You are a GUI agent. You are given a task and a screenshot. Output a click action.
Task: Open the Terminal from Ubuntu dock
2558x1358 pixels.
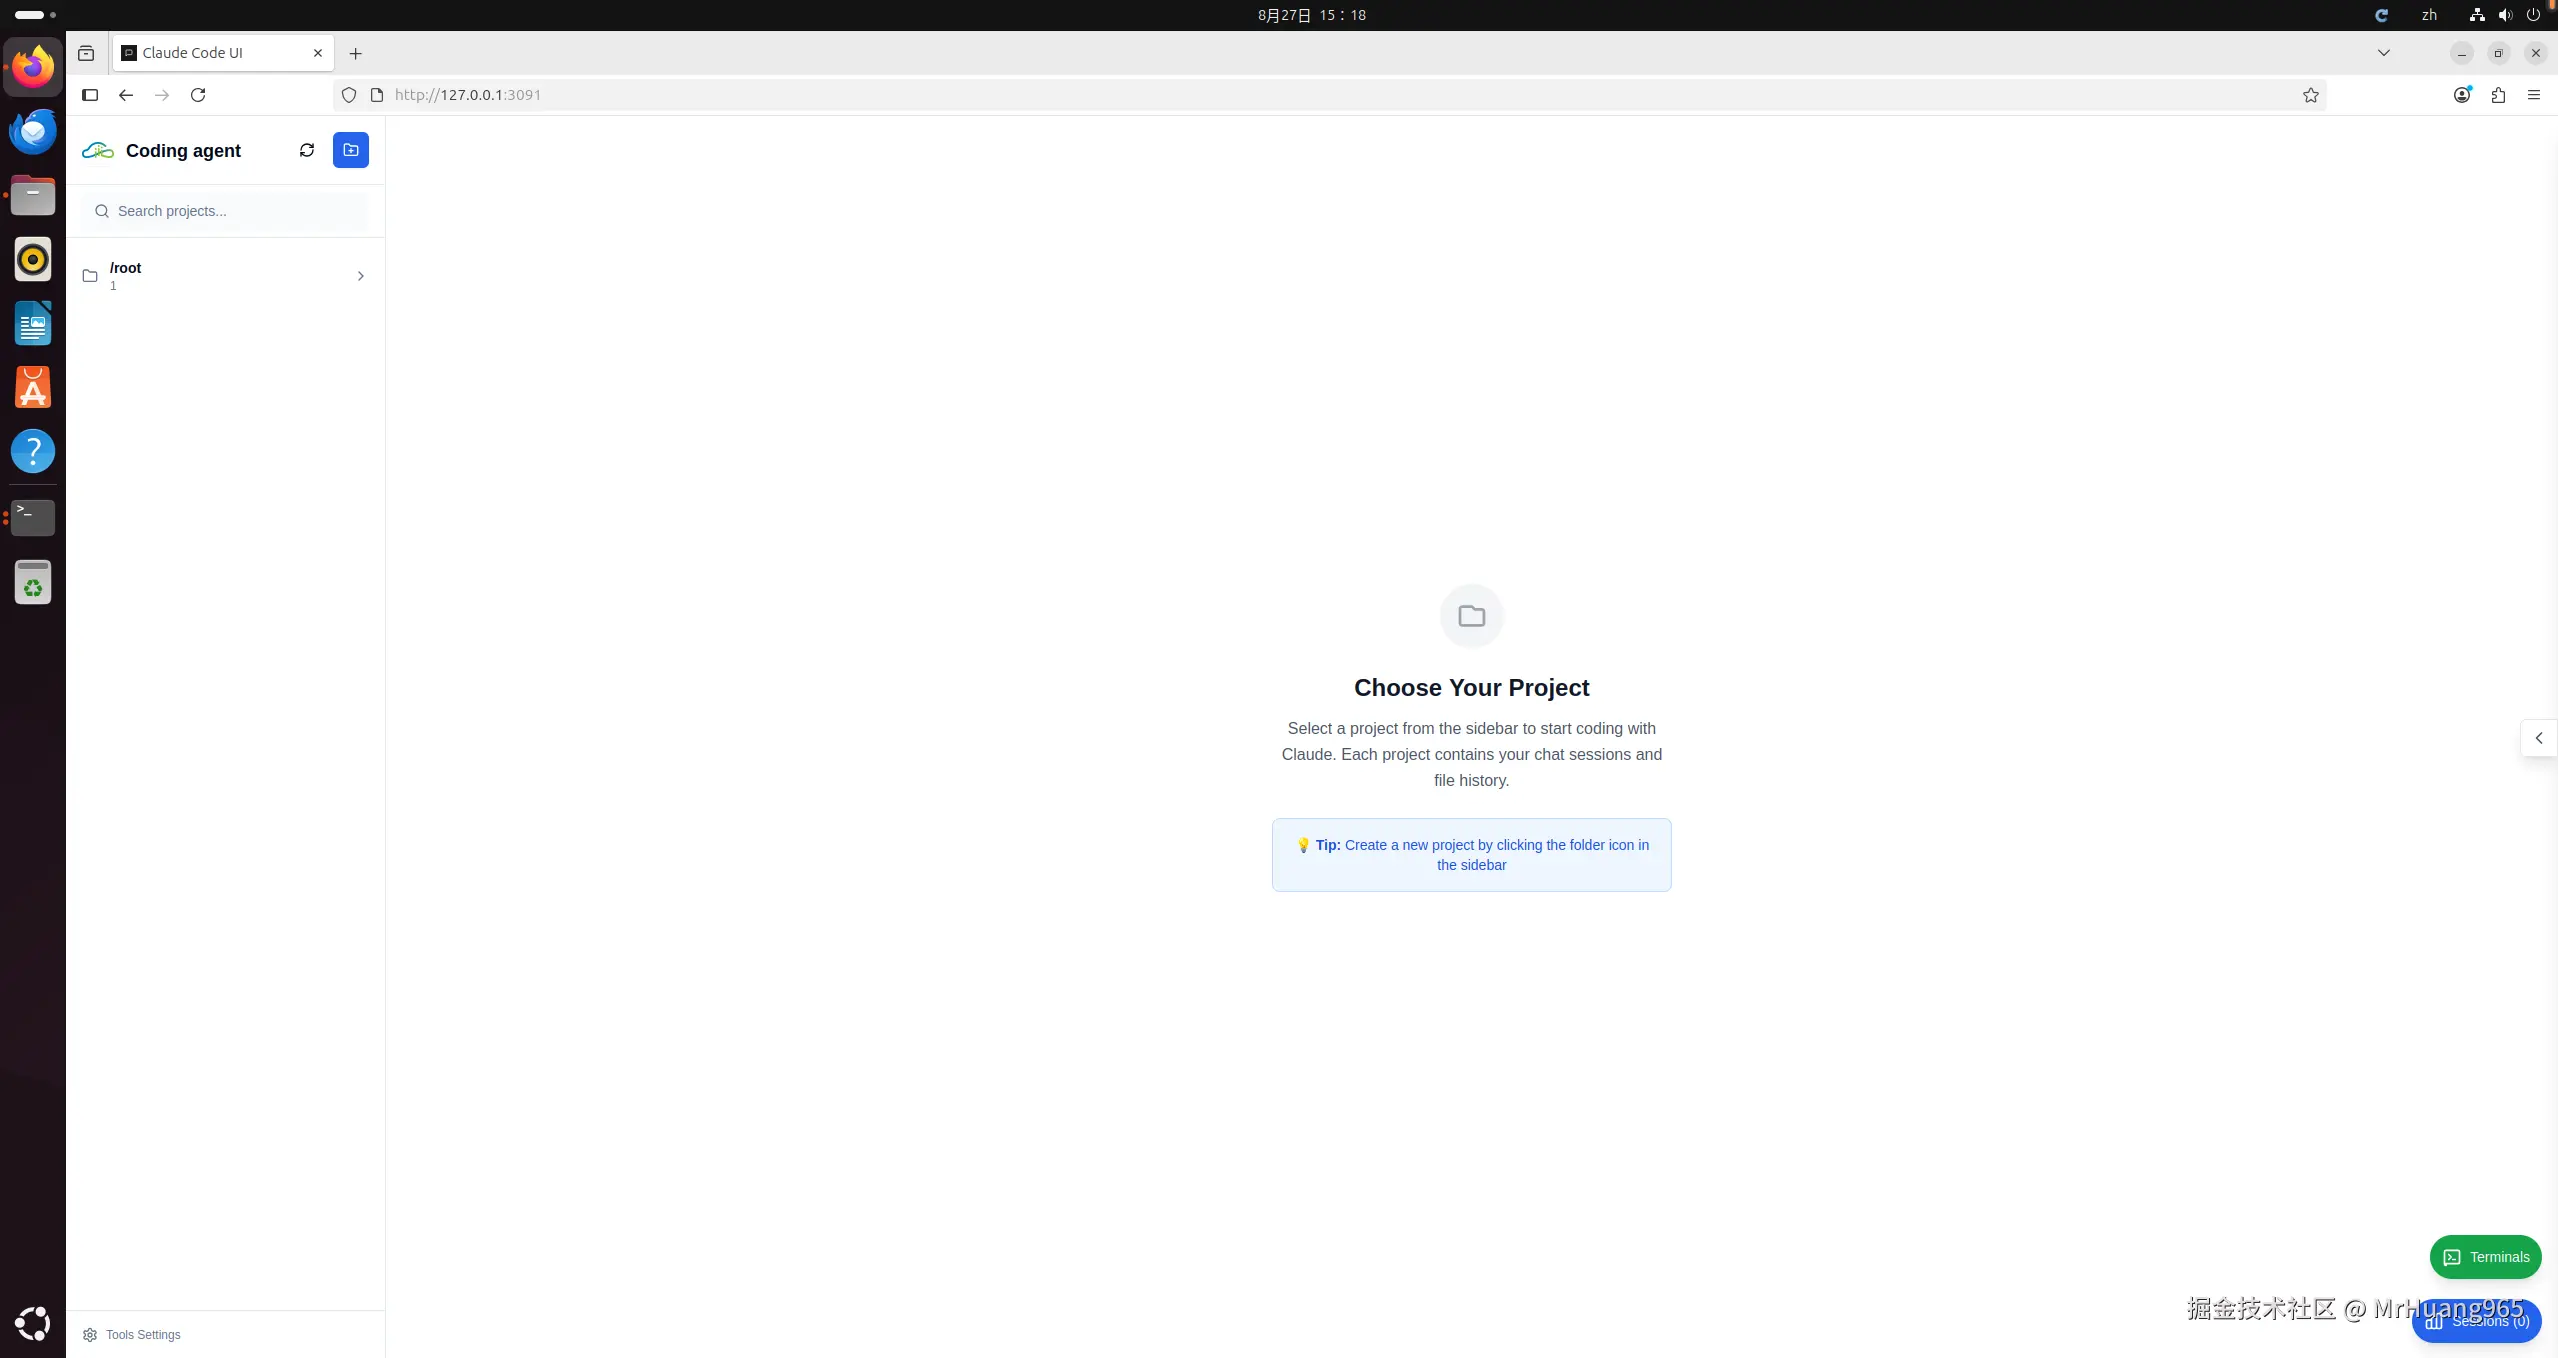coord(32,517)
